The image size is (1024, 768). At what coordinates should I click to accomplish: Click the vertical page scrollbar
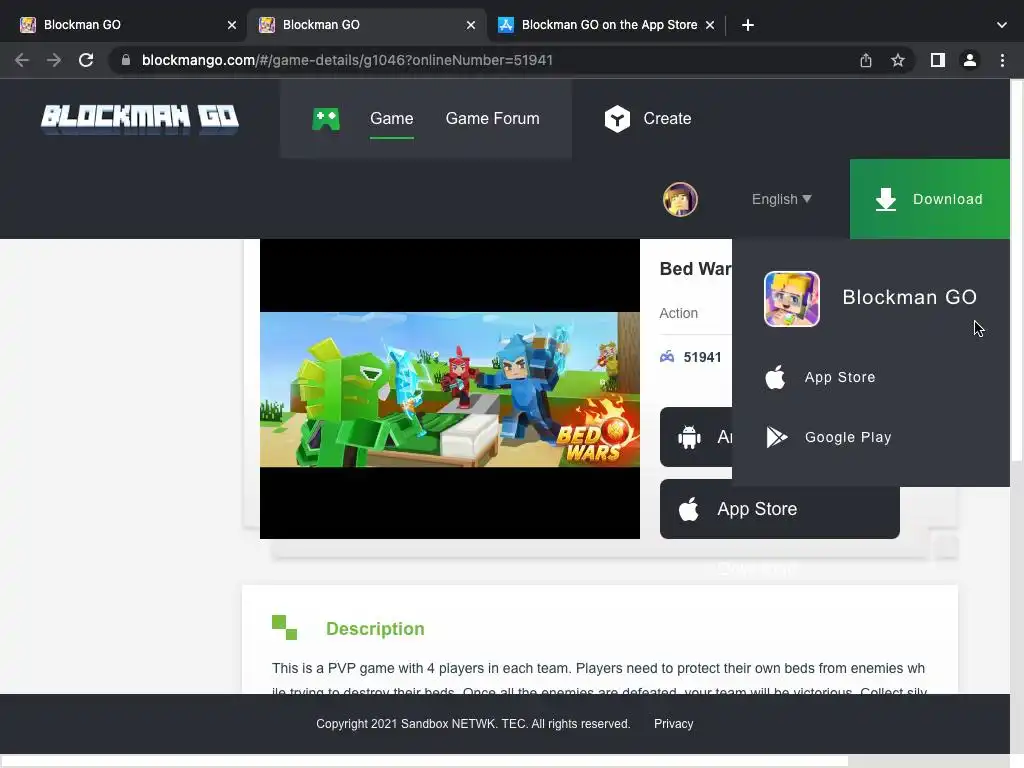pos(1017,270)
